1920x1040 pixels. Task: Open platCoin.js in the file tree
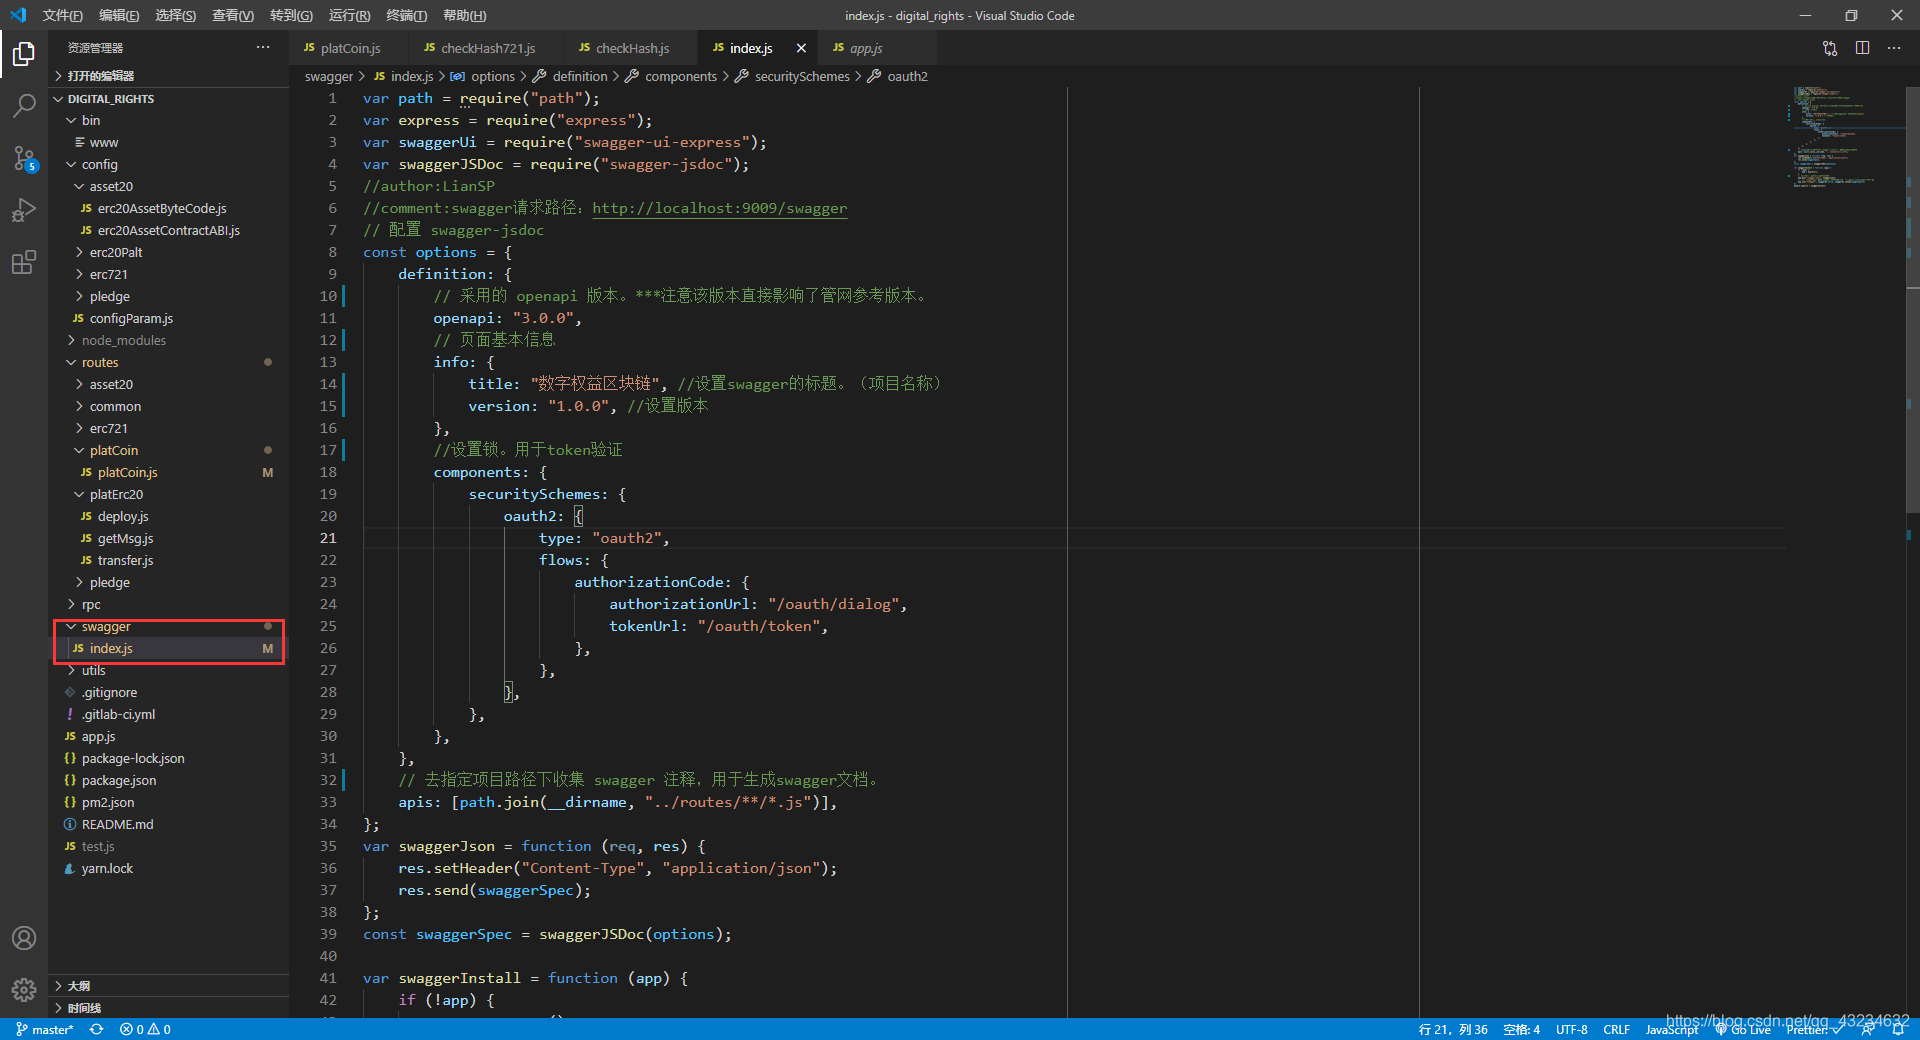coord(168,472)
